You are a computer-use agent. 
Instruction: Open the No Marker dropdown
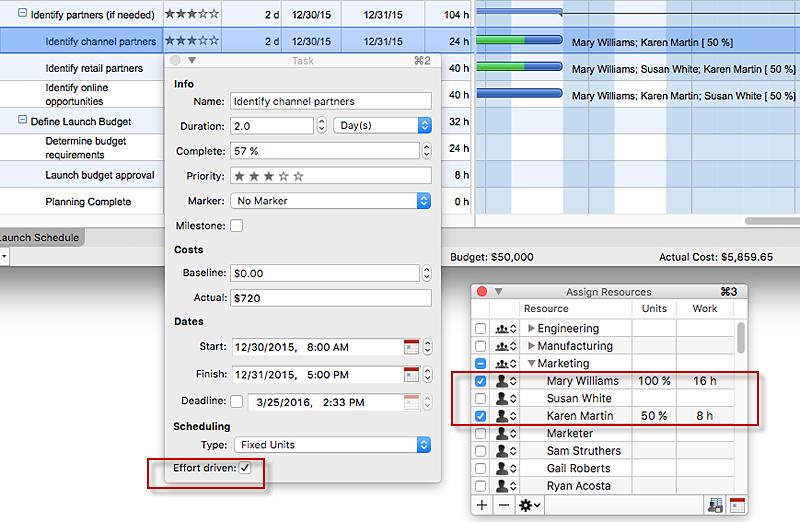[x=330, y=200]
